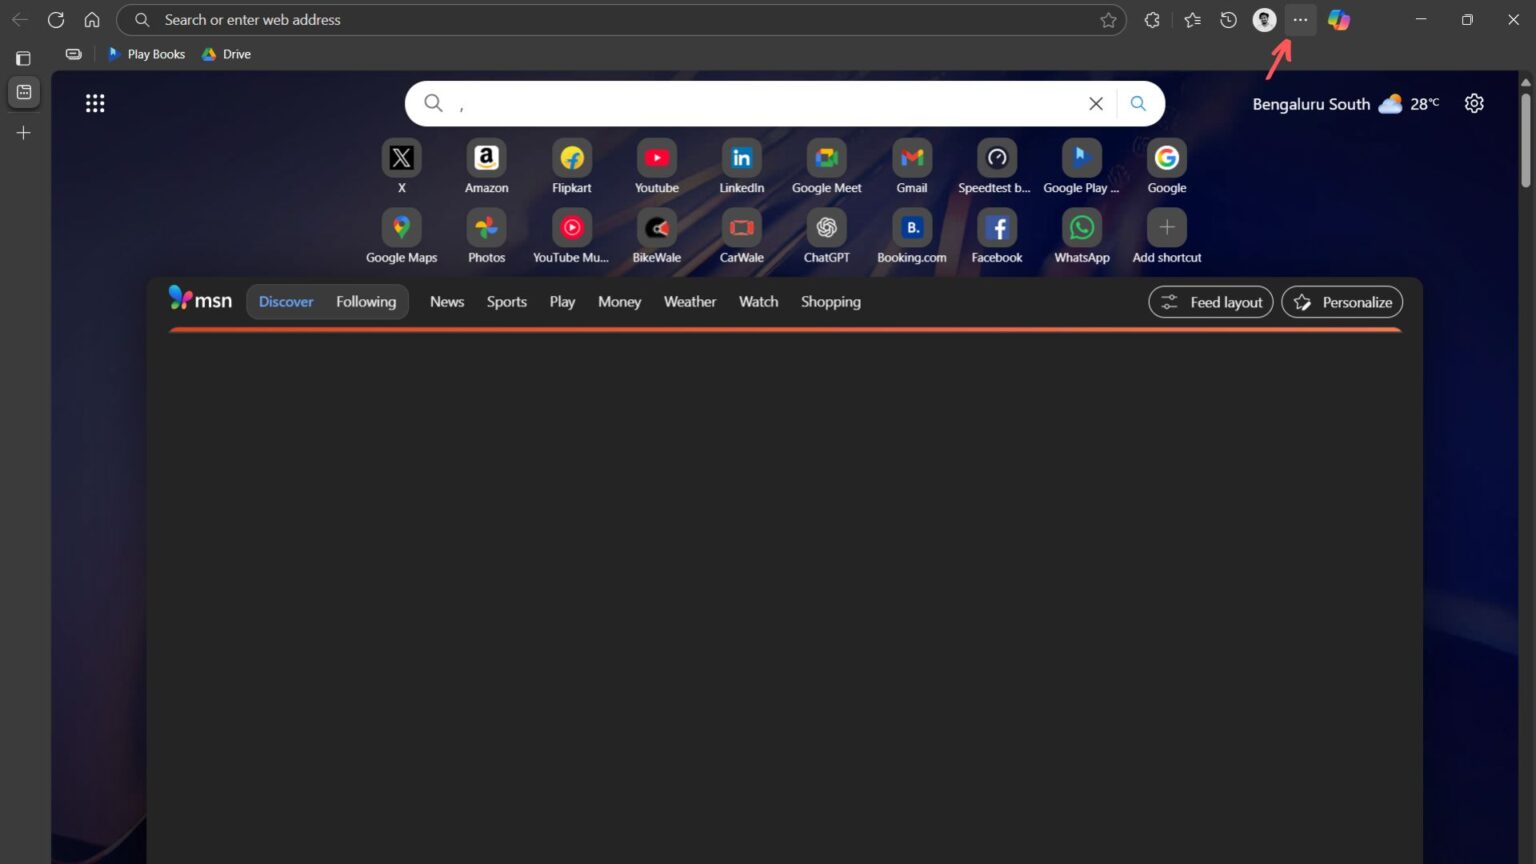This screenshot has width=1536, height=864.
Task: Open the Feed layout options
Action: click(x=1211, y=302)
